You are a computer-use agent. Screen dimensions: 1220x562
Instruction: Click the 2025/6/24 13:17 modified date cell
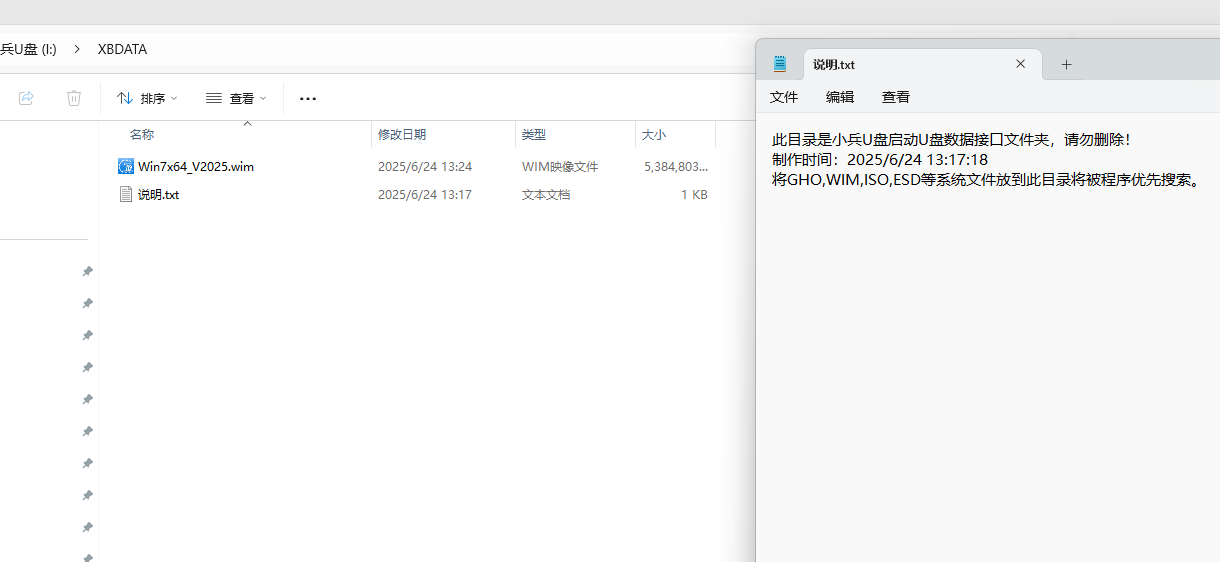(425, 195)
